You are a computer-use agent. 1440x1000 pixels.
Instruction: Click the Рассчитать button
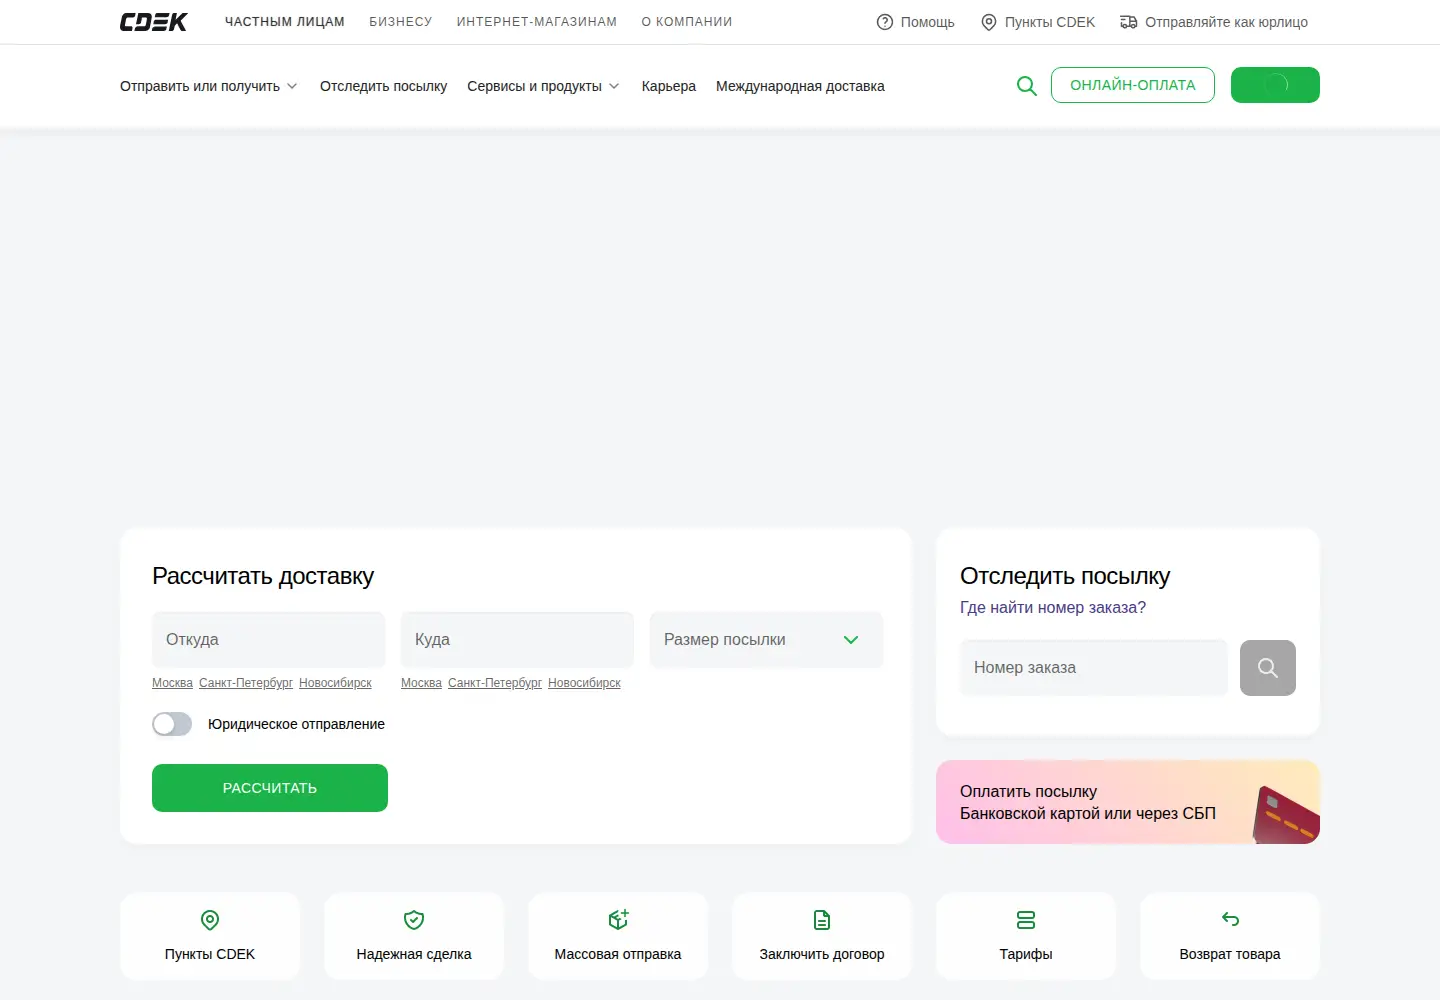click(270, 788)
